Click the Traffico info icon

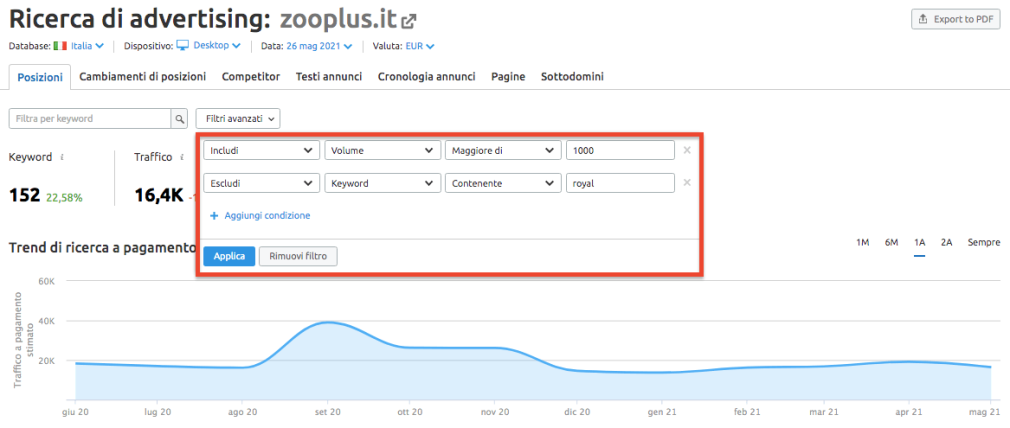click(x=182, y=157)
